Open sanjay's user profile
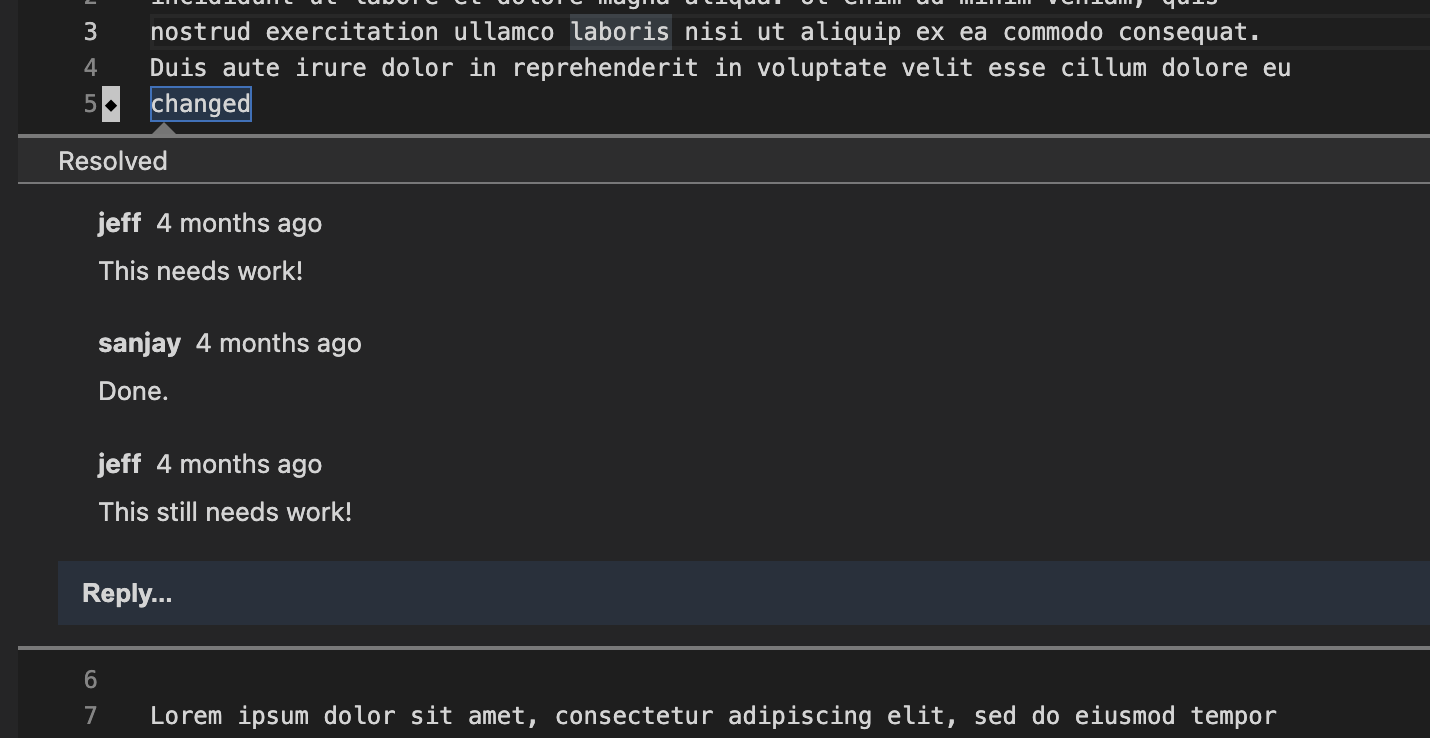 pyautogui.click(x=139, y=342)
